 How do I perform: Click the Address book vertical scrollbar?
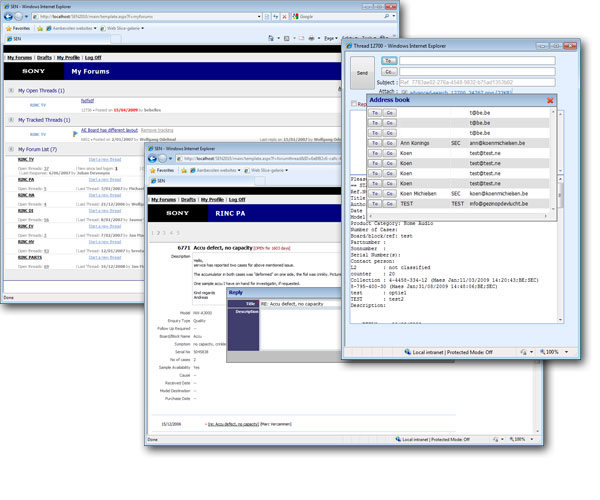(x=553, y=160)
